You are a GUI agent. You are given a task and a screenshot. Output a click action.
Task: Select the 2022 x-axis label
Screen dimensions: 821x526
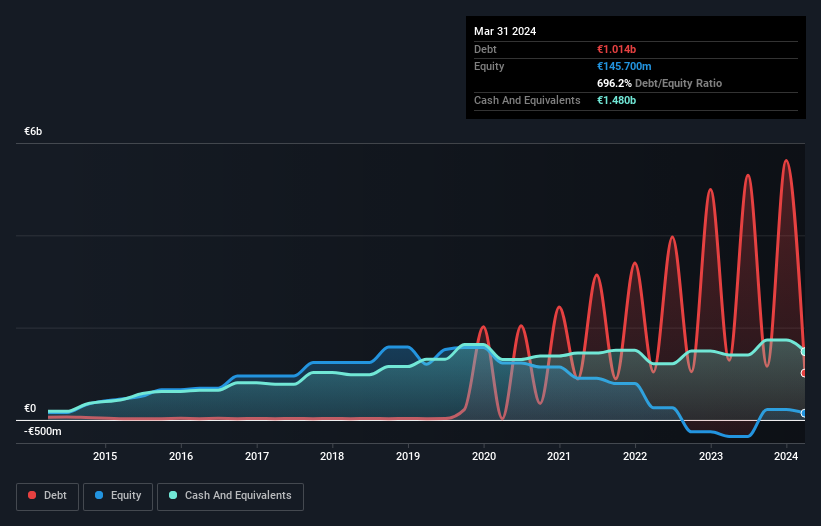(x=635, y=456)
